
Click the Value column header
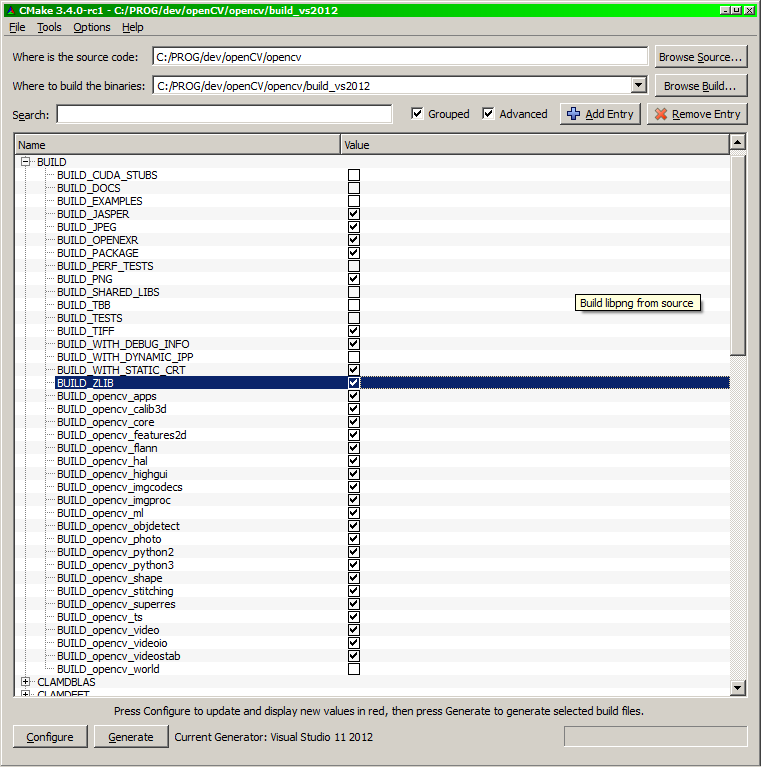(x=535, y=145)
